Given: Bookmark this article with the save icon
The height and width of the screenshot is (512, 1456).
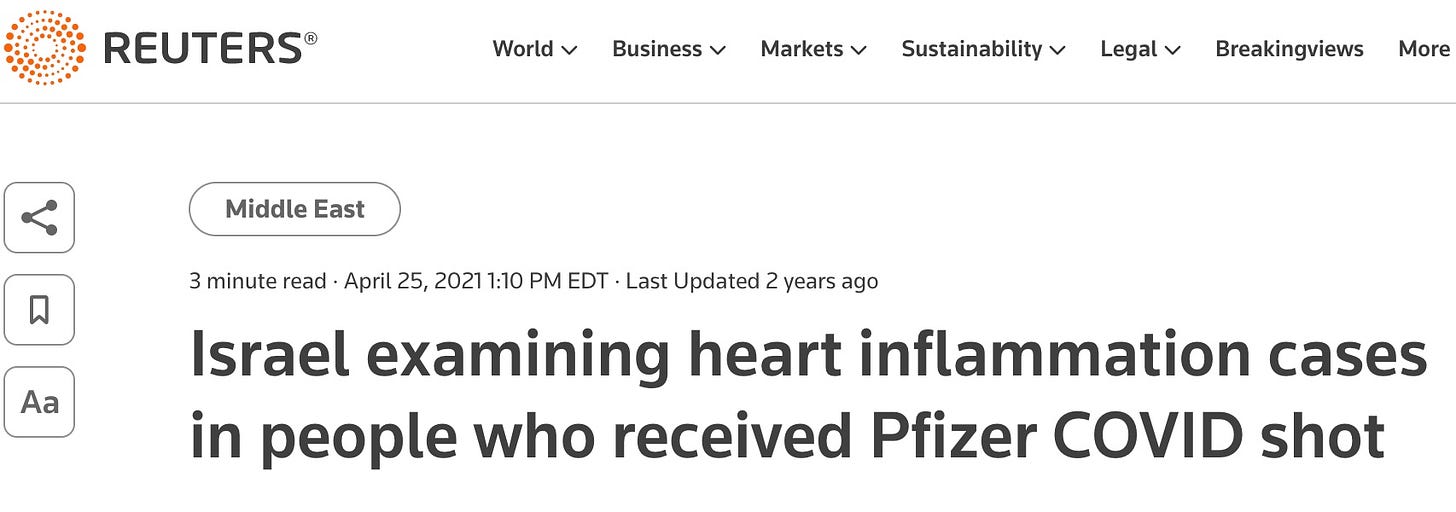Looking at the screenshot, I should 39,310.
